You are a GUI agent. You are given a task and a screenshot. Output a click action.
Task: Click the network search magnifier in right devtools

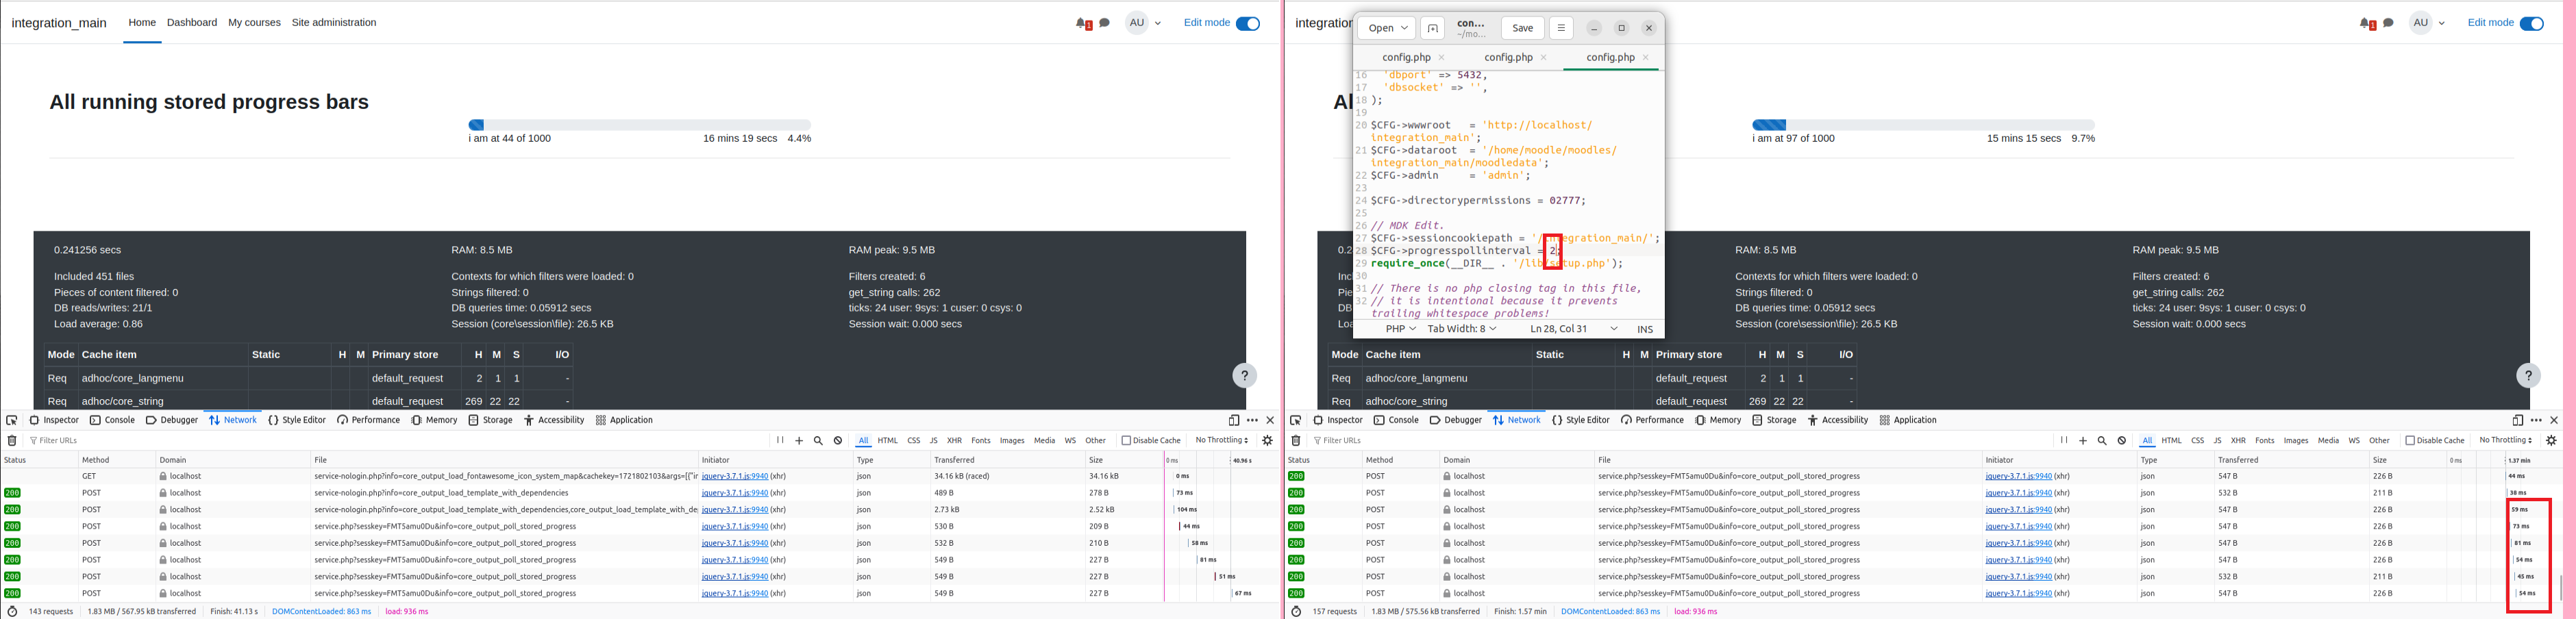[x=2102, y=441]
